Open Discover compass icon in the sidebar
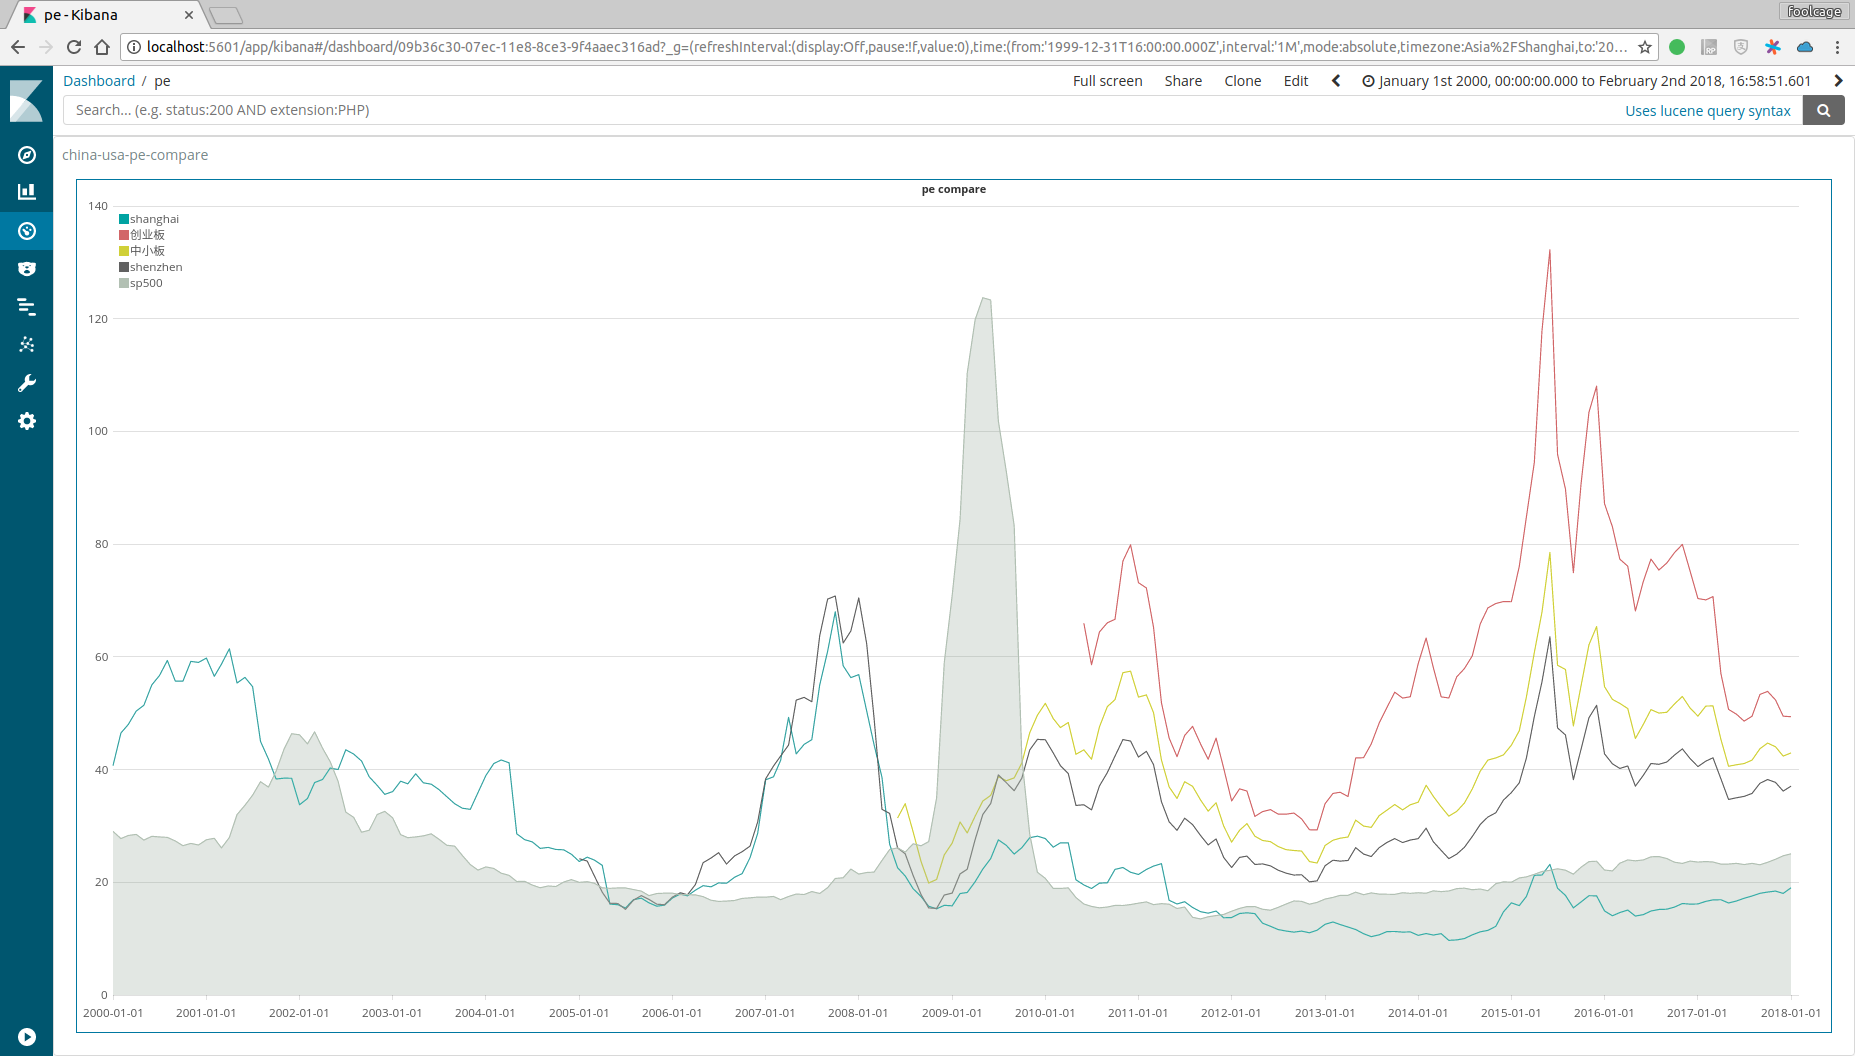 click(x=27, y=155)
